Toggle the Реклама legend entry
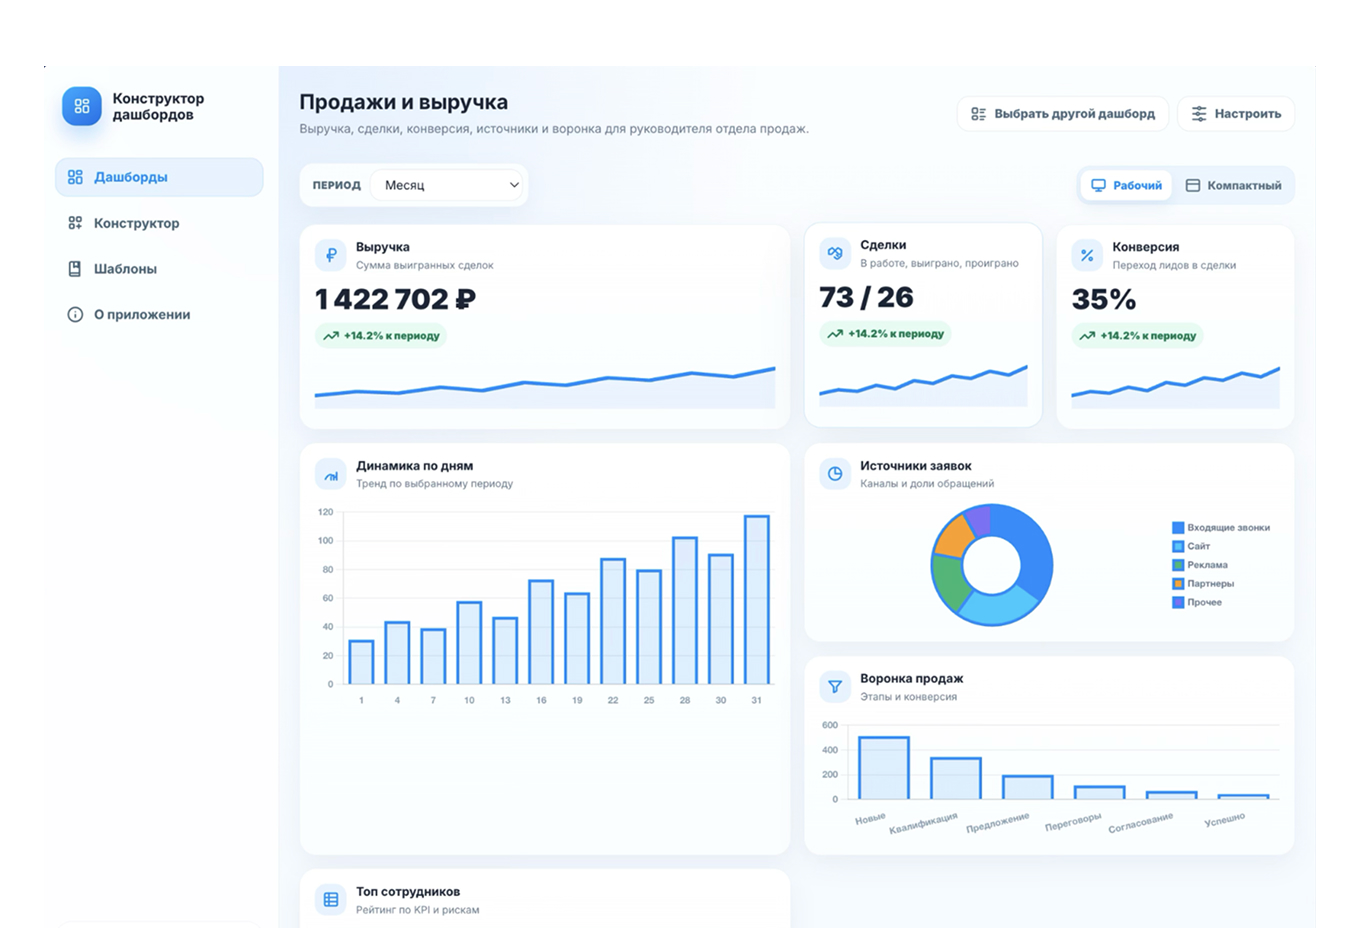 coord(1200,565)
